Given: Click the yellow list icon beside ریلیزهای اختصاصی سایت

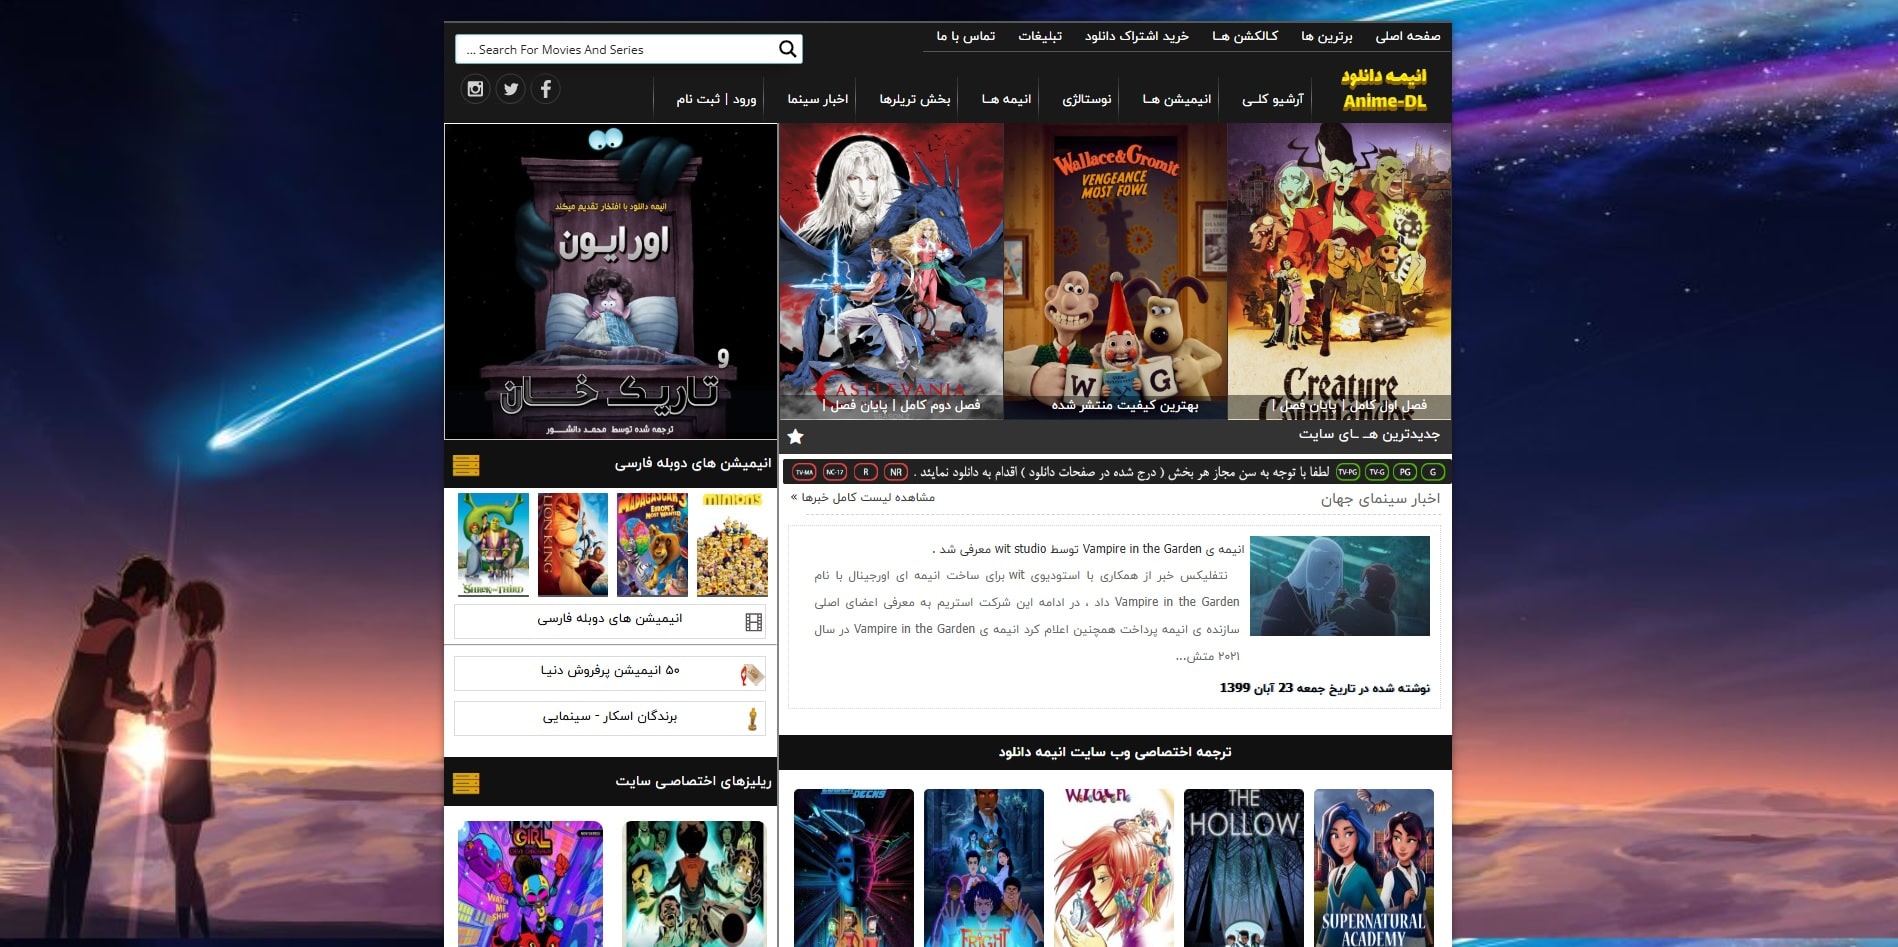Looking at the screenshot, I should pos(466,783).
